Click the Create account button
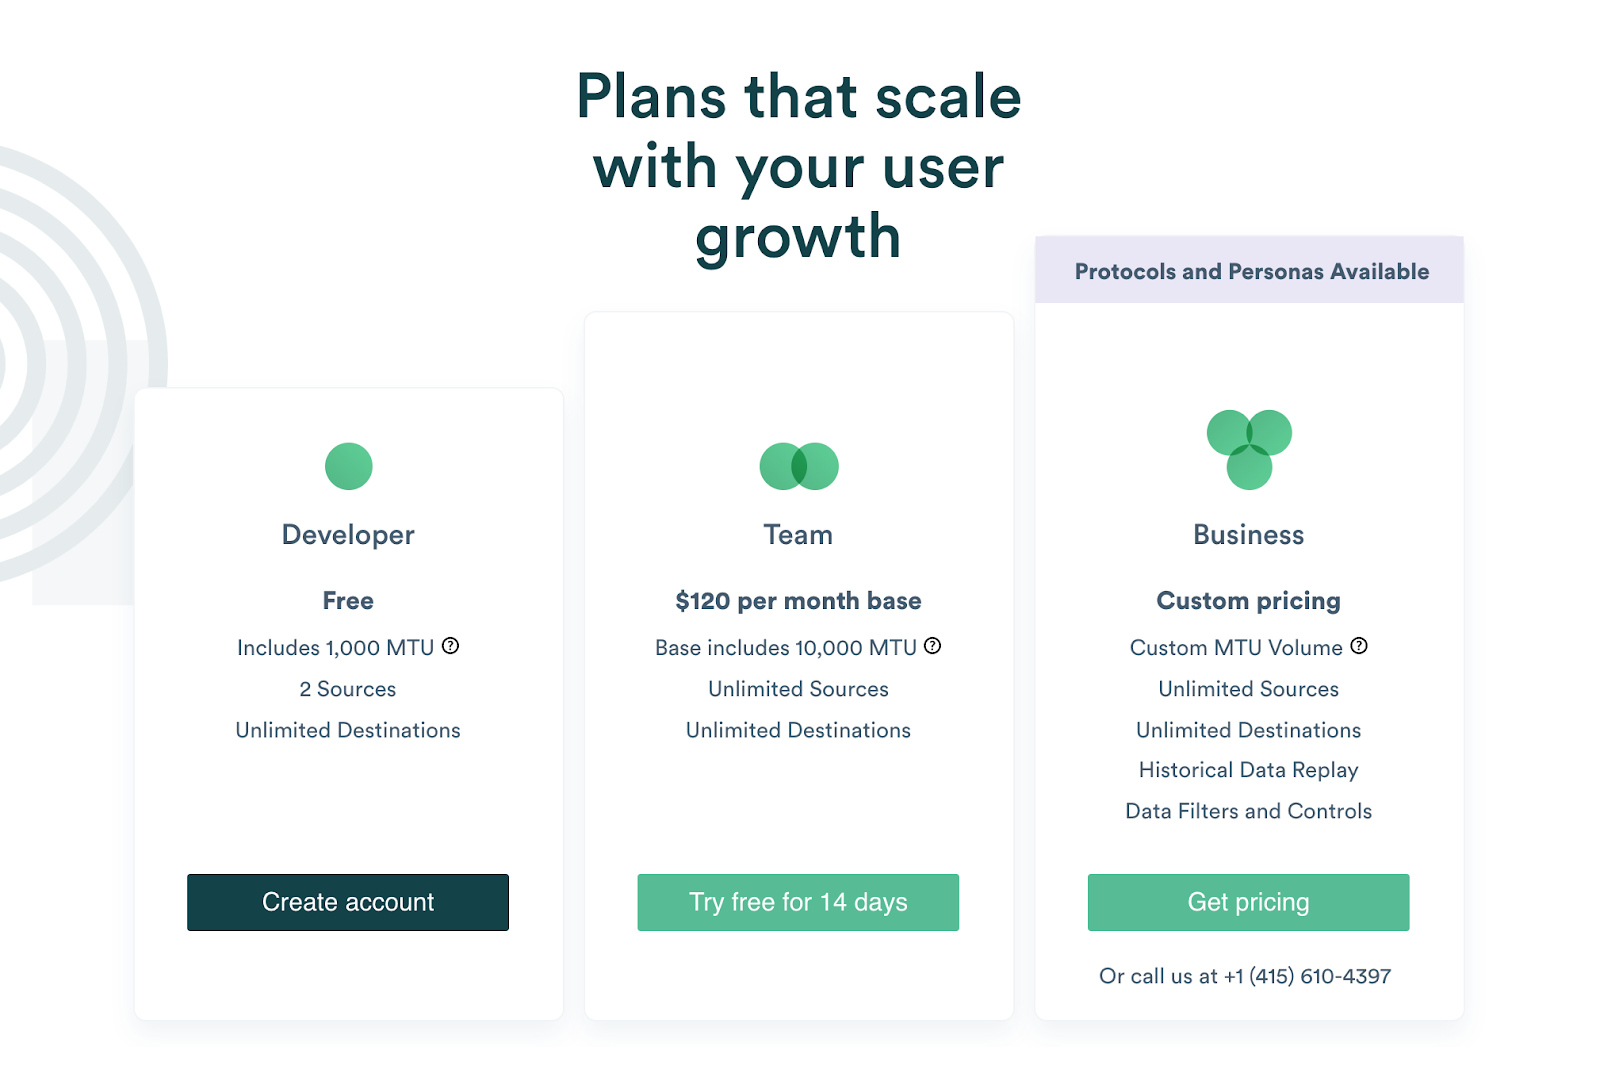This screenshot has height=1077, width=1600. (x=348, y=902)
